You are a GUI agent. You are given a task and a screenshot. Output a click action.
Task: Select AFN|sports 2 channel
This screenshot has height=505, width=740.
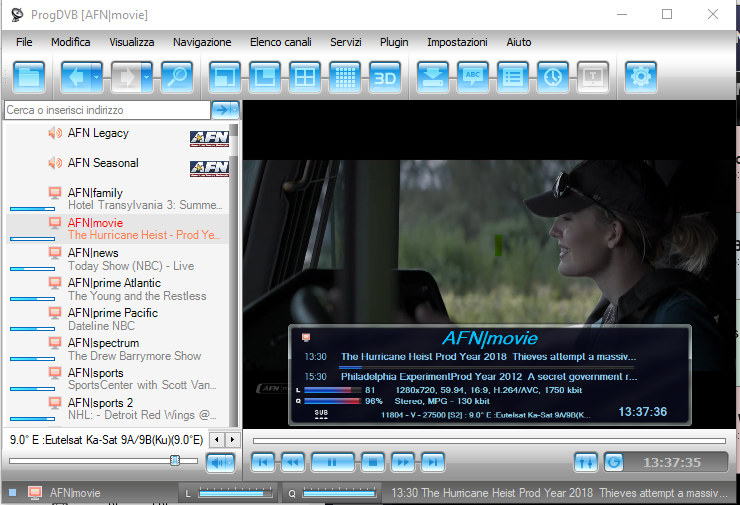click(118, 409)
